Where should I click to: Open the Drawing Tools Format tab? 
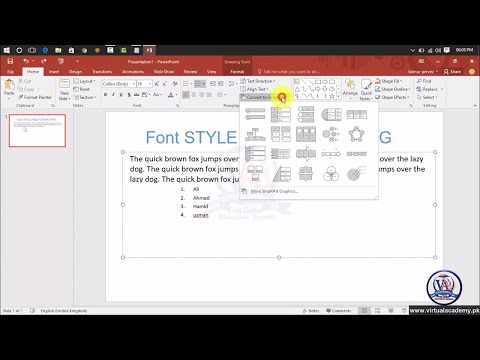pyautogui.click(x=237, y=71)
